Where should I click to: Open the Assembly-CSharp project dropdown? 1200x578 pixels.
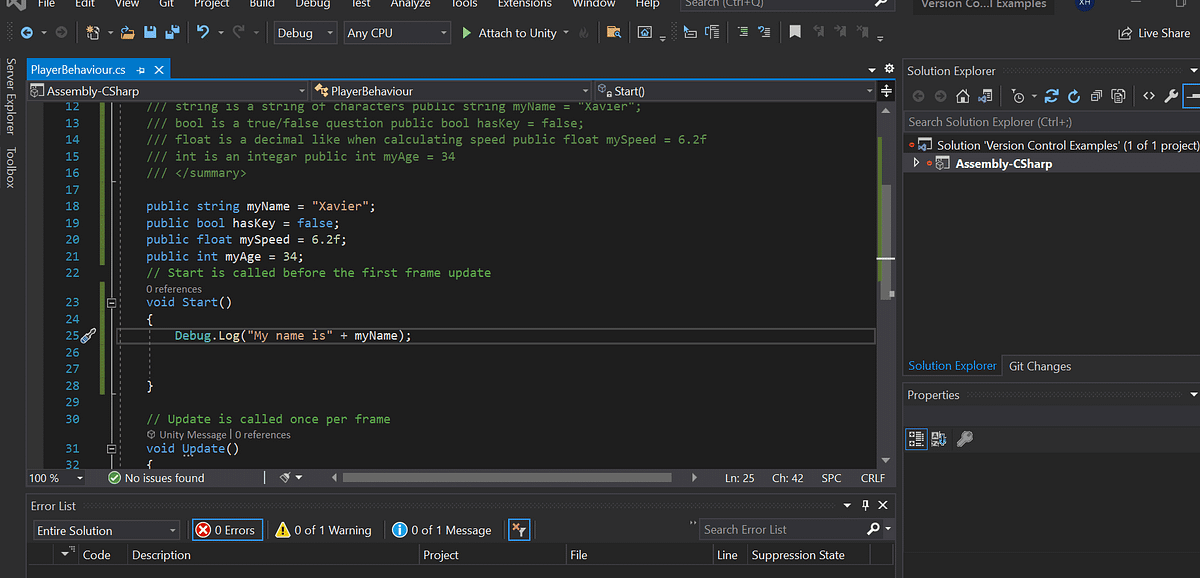click(x=168, y=91)
